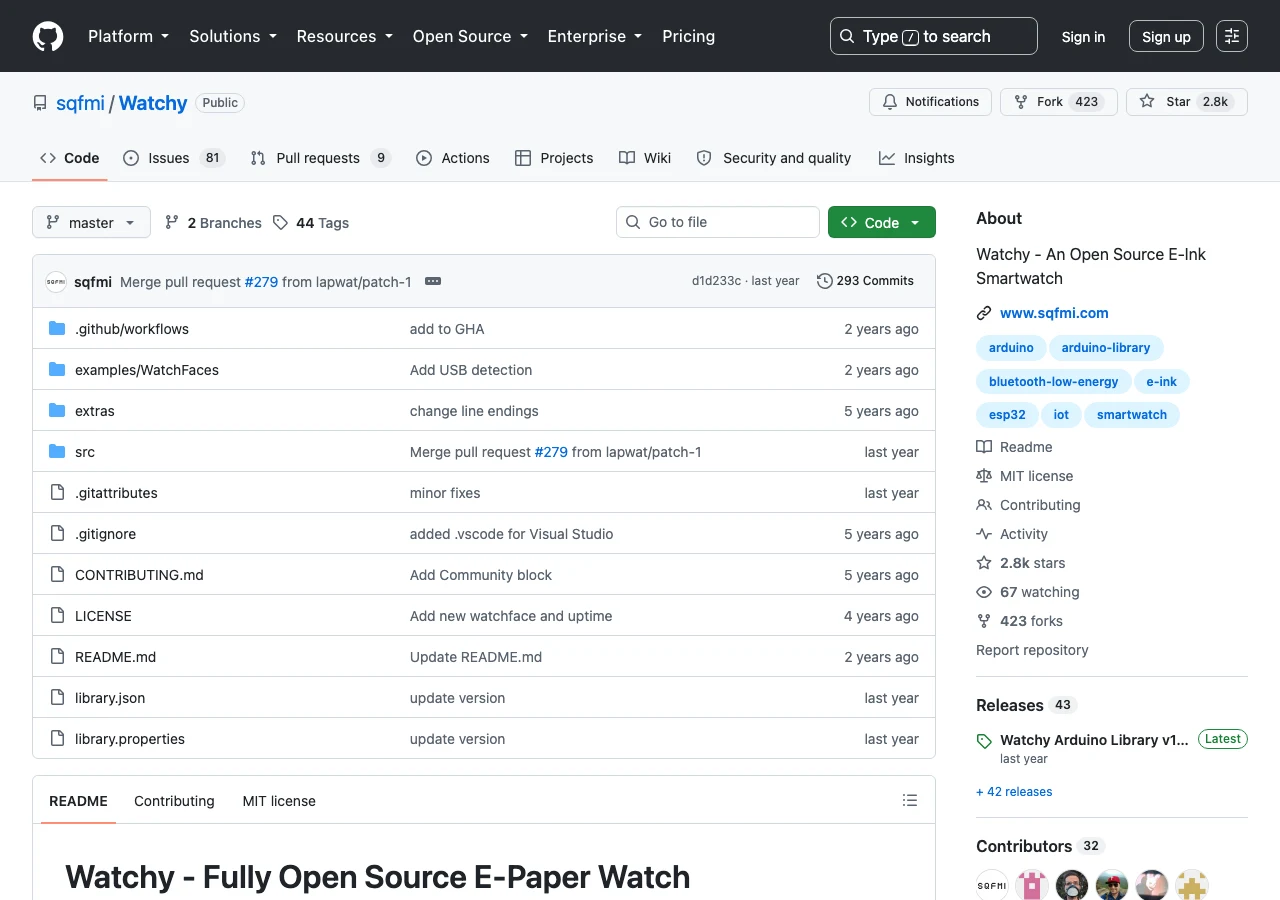Switch to the Insights tab
Viewport: 1280px width, 900px height.
tap(917, 158)
